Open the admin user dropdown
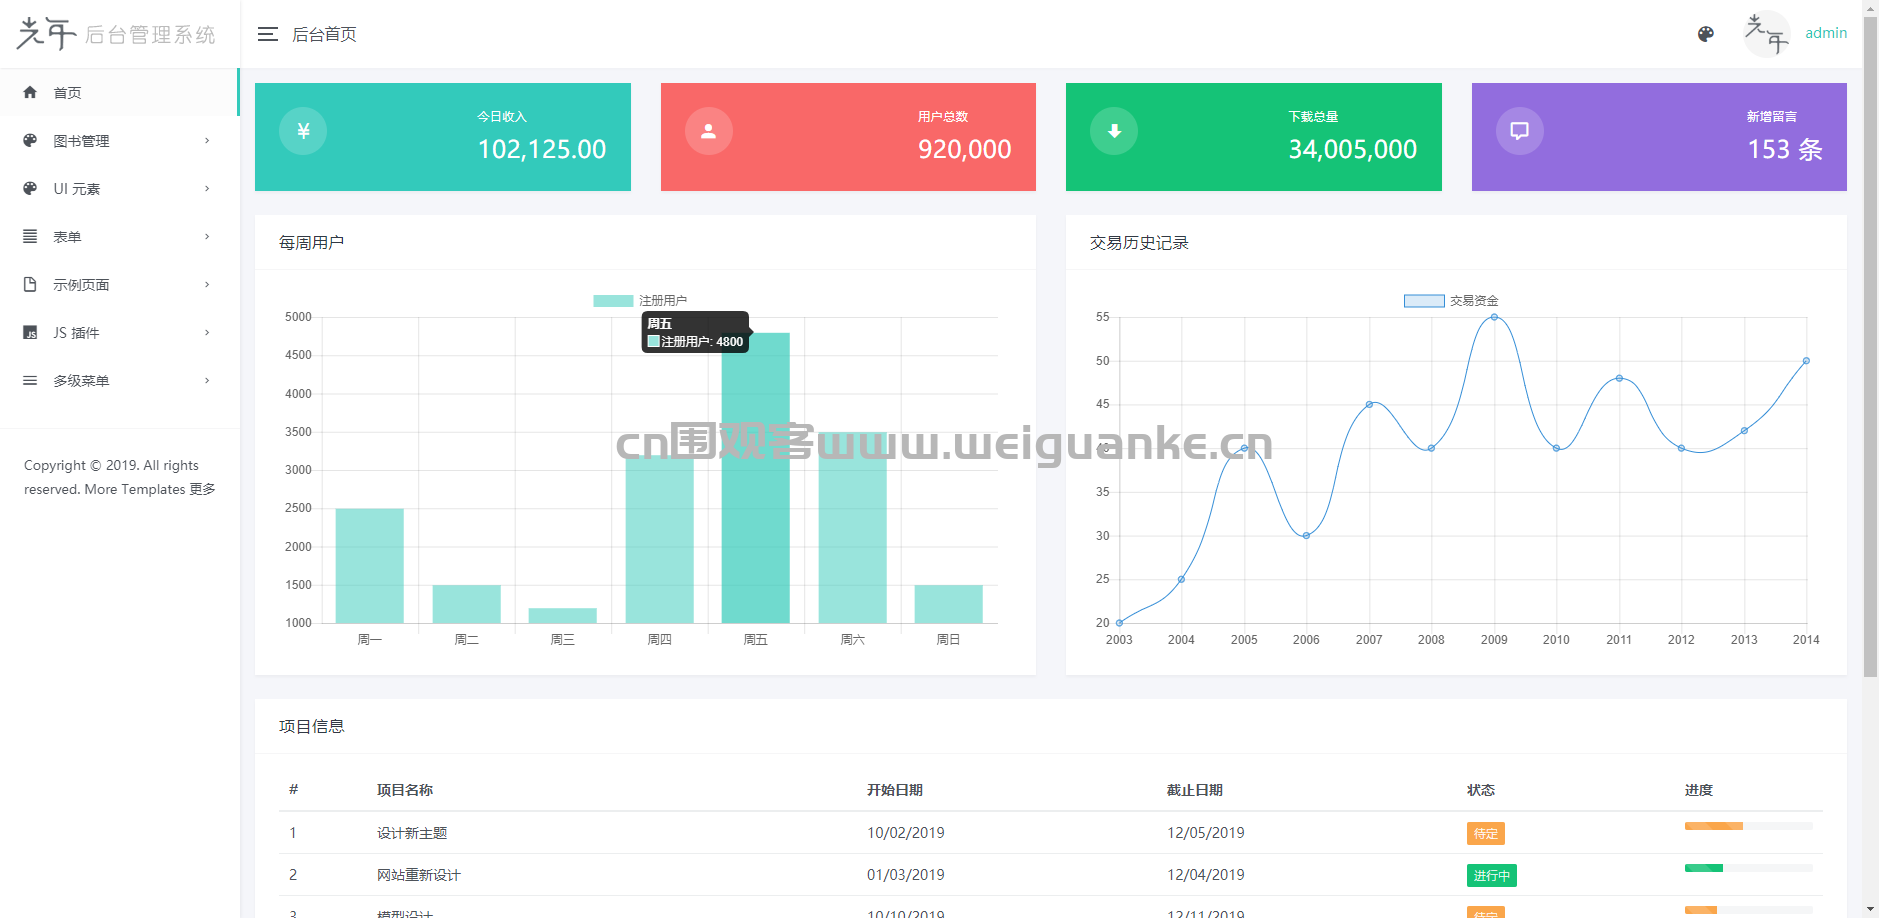Viewport: 1879px width, 918px height. point(1825,33)
